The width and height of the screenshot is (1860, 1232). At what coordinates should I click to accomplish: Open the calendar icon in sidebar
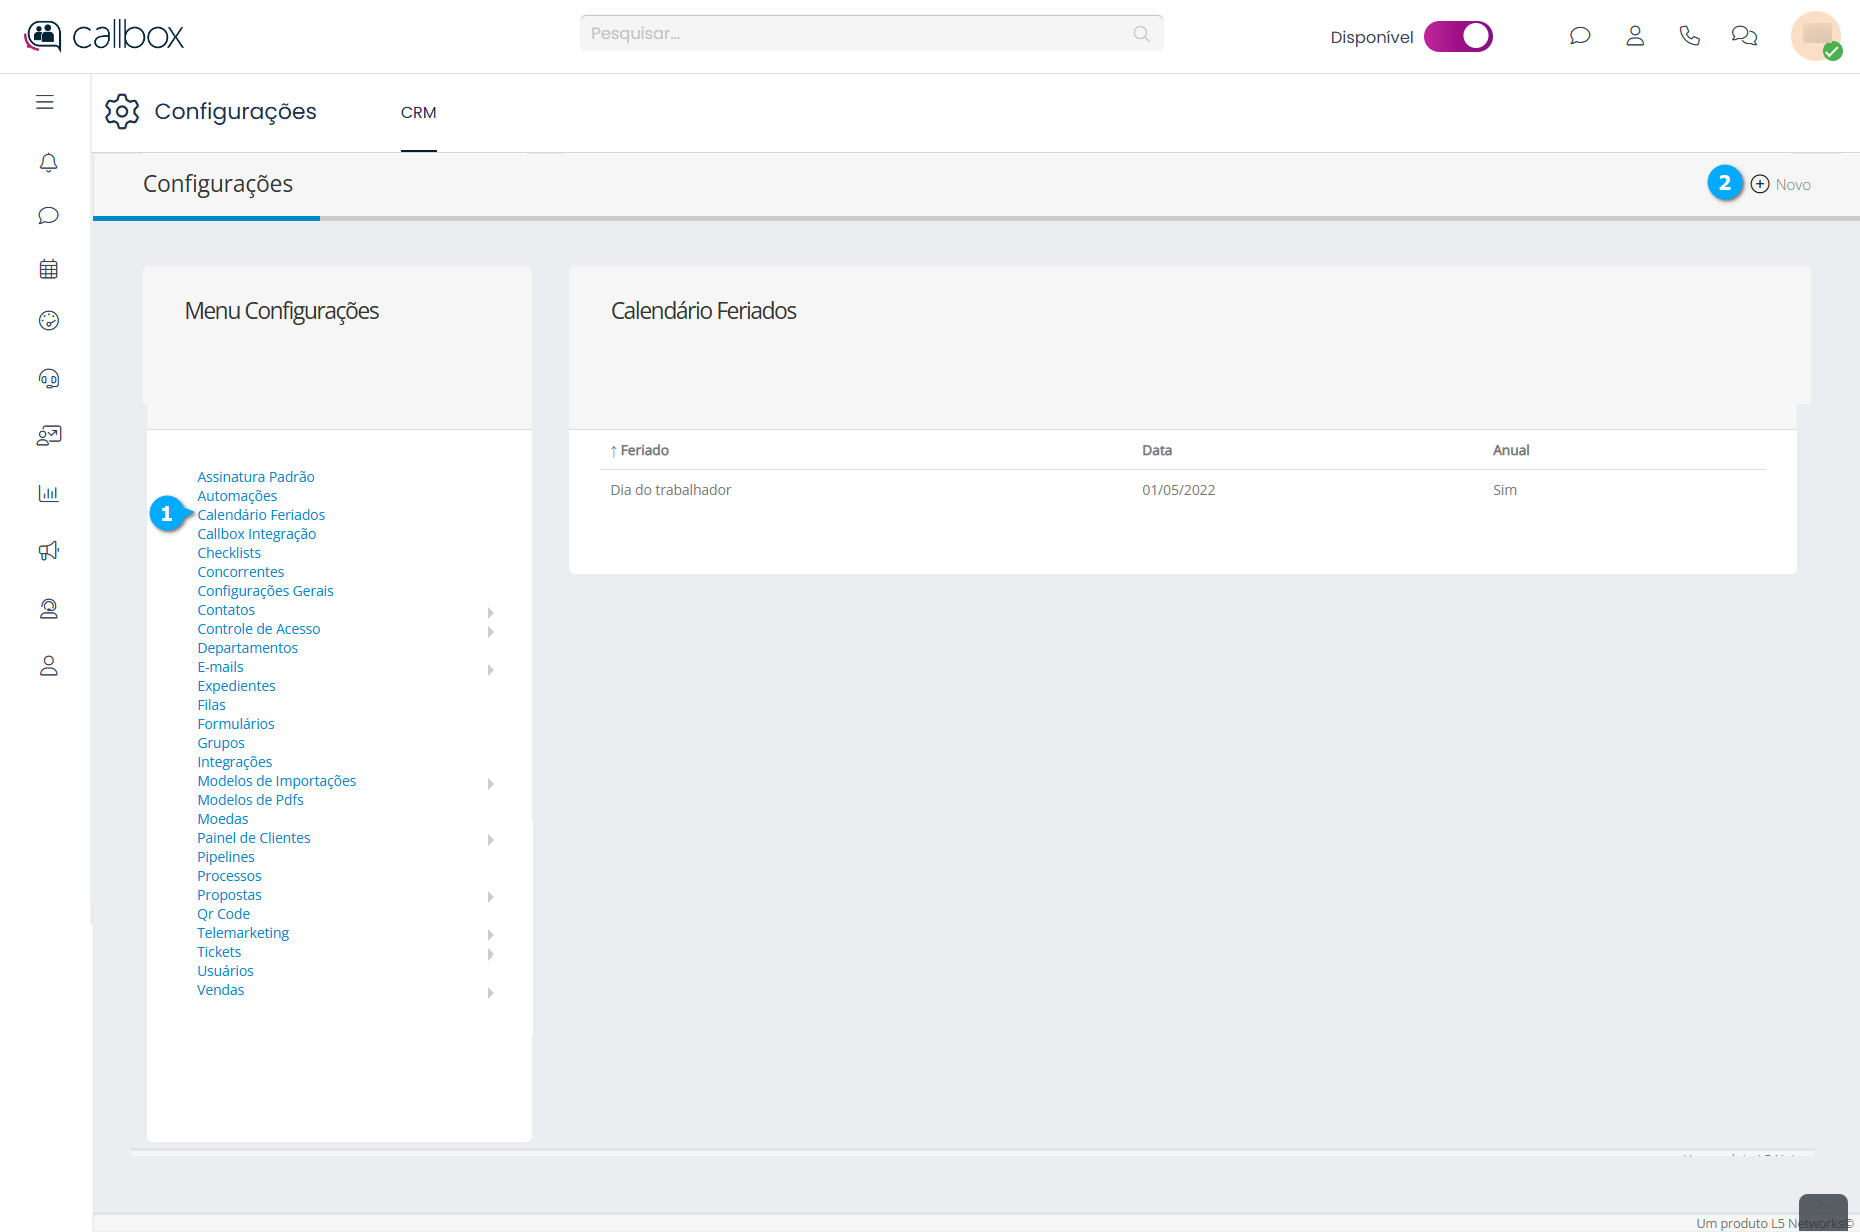pyautogui.click(x=48, y=269)
